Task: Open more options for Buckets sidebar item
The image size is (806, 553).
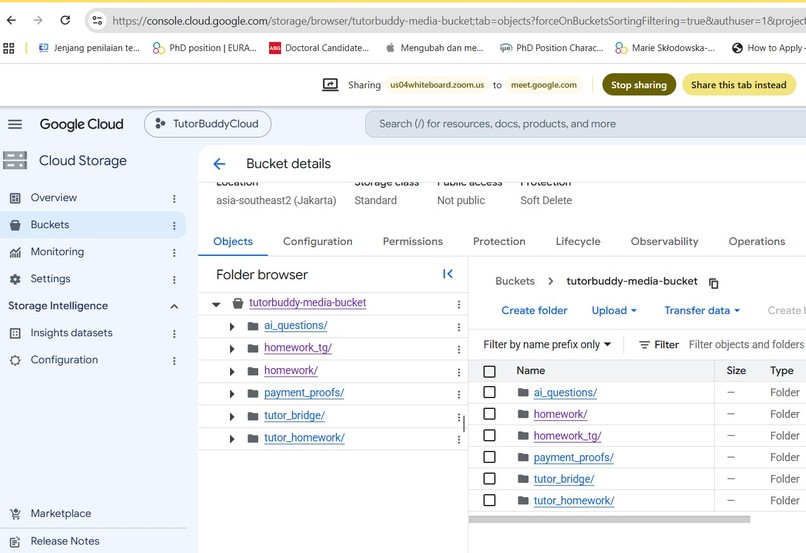Action: coord(174,226)
